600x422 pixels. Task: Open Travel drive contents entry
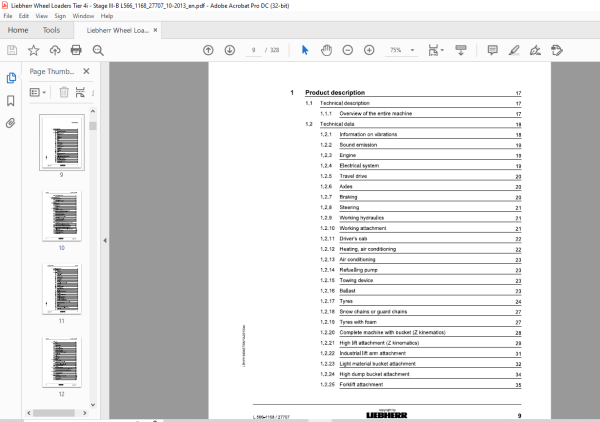[x=353, y=176]
